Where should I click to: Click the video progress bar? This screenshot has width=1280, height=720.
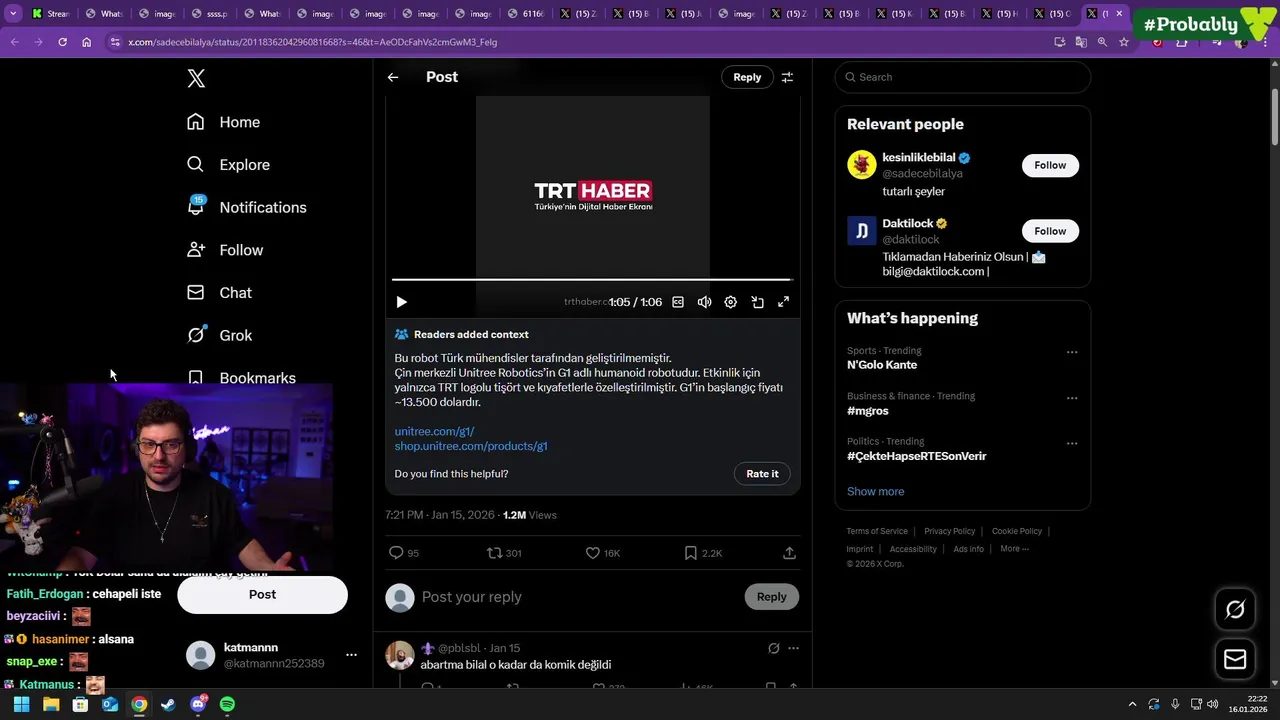tap(592, 280)
